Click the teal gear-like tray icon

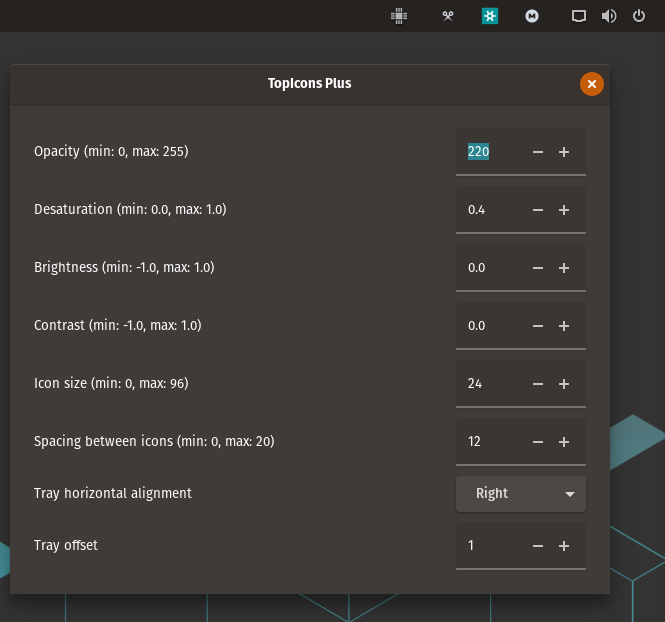tap(489, 16)
